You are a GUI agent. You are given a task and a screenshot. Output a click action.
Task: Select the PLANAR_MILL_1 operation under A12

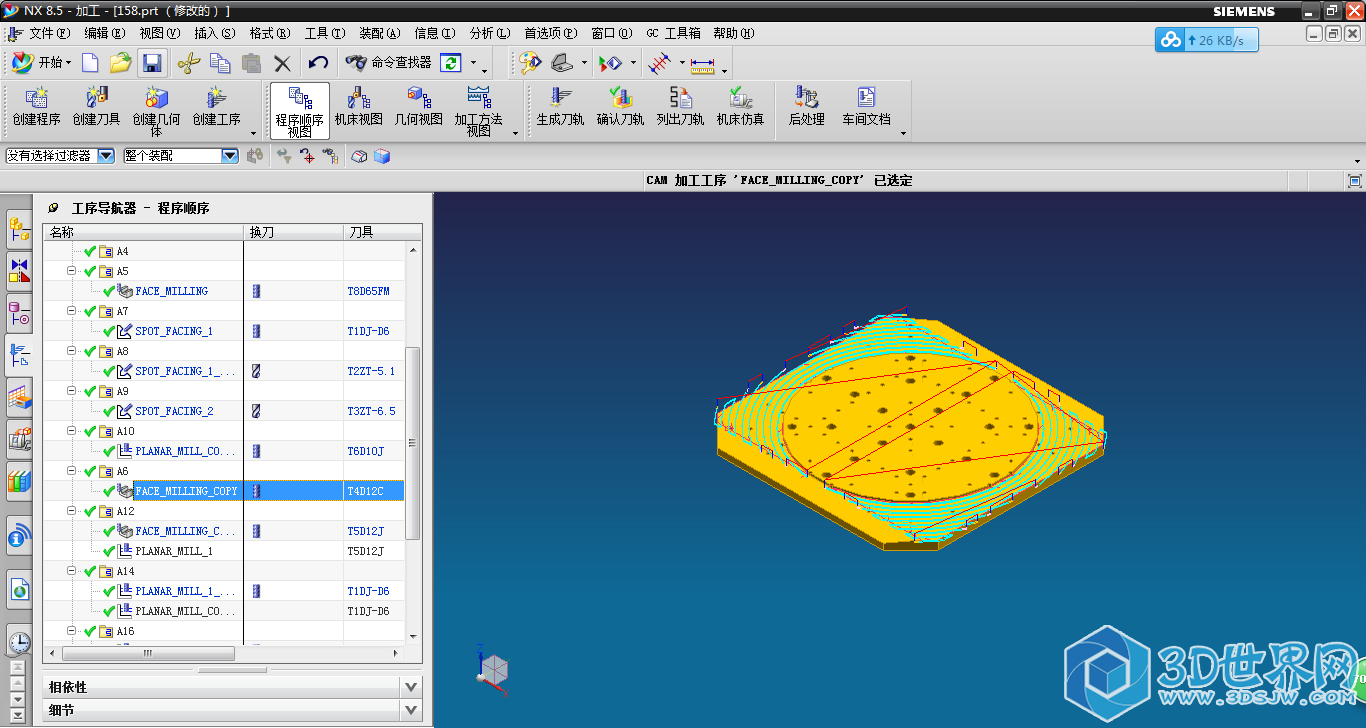[x=174, y=551]
